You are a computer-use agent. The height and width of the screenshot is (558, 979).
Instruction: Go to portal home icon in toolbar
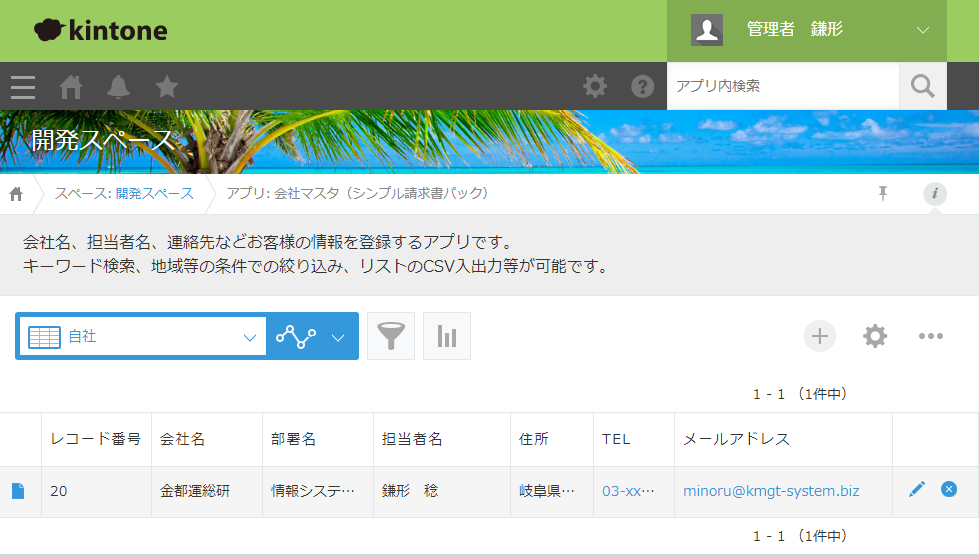click(71, 87)
